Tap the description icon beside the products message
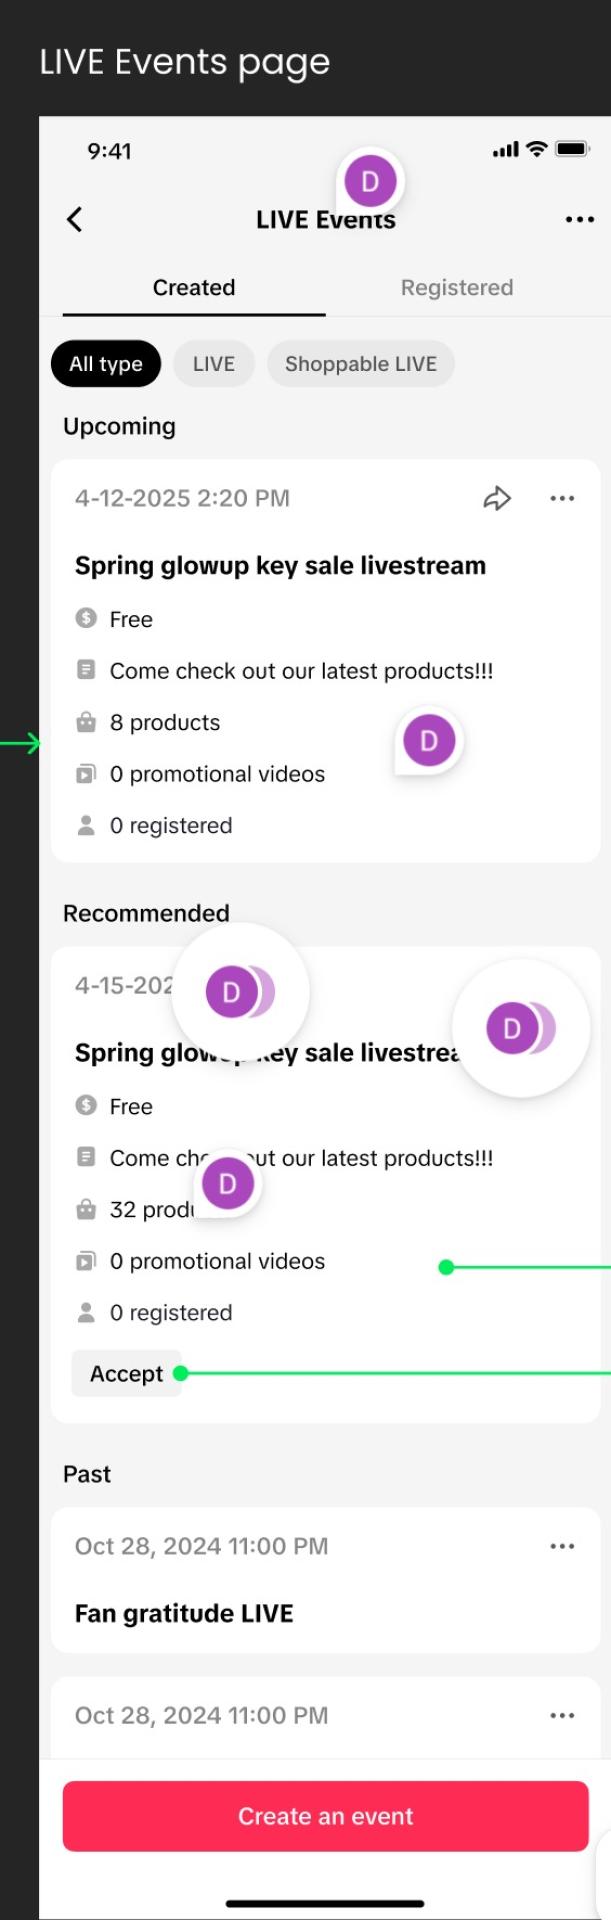The image size is (611, 1920). (x=87, y=670)
